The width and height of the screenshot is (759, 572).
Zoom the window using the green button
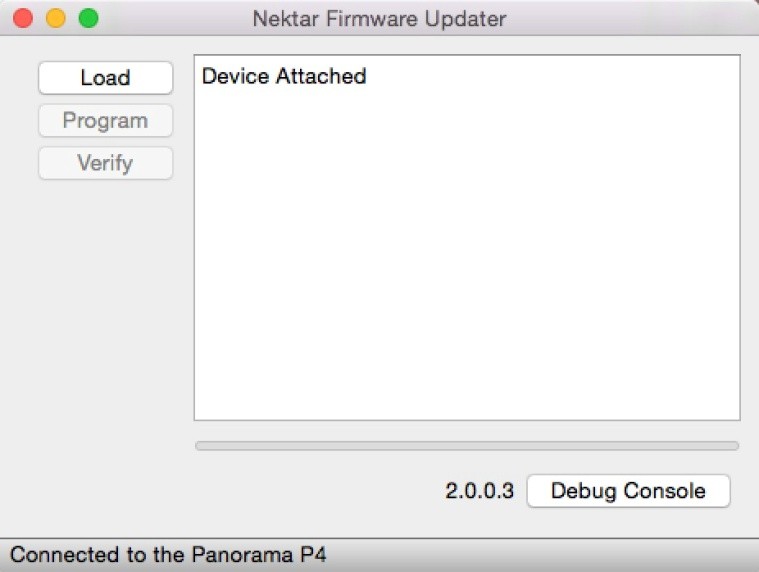point(88,18)
